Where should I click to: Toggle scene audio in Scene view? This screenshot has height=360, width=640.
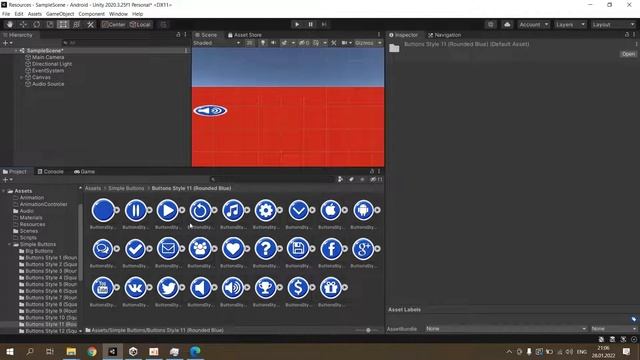click(273, 43)
